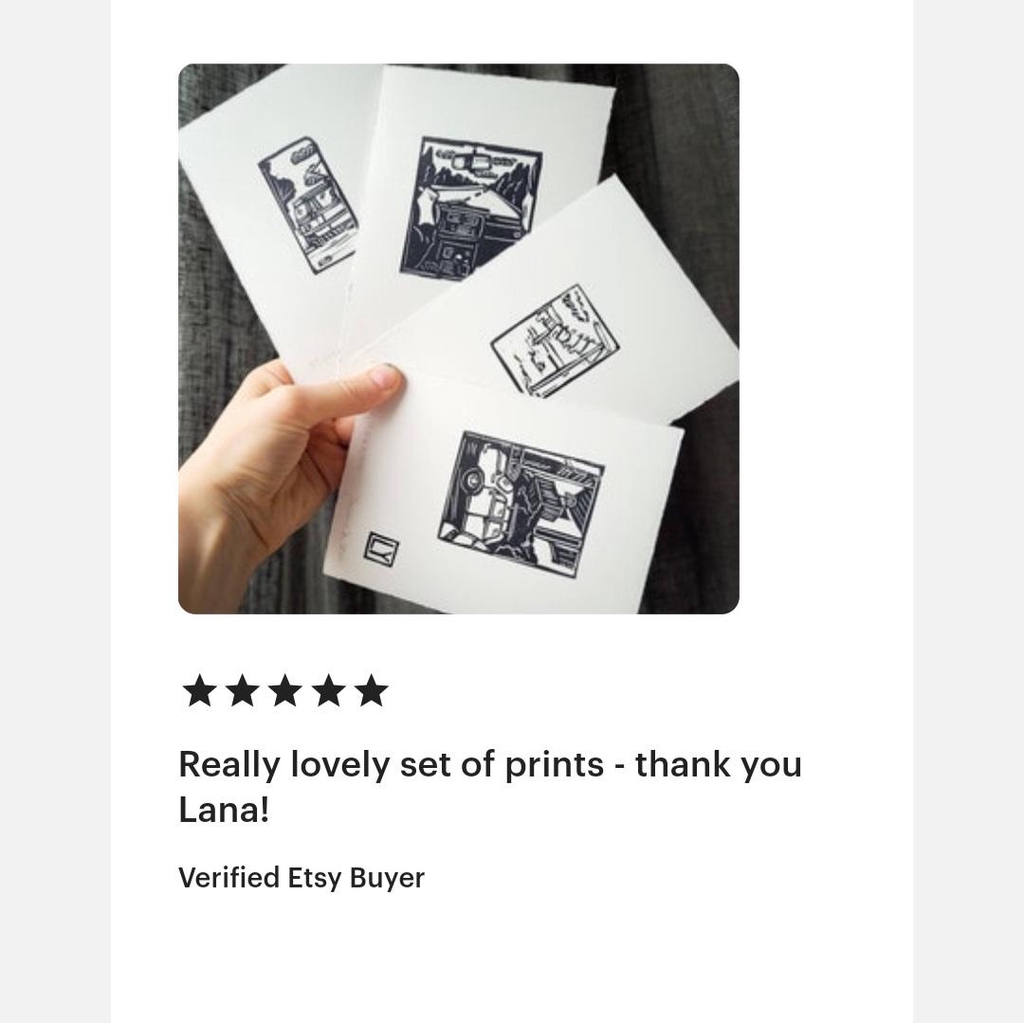Screen dimensions: 1024x1023
Task: Click the second rating star
Action: point(242,690)
